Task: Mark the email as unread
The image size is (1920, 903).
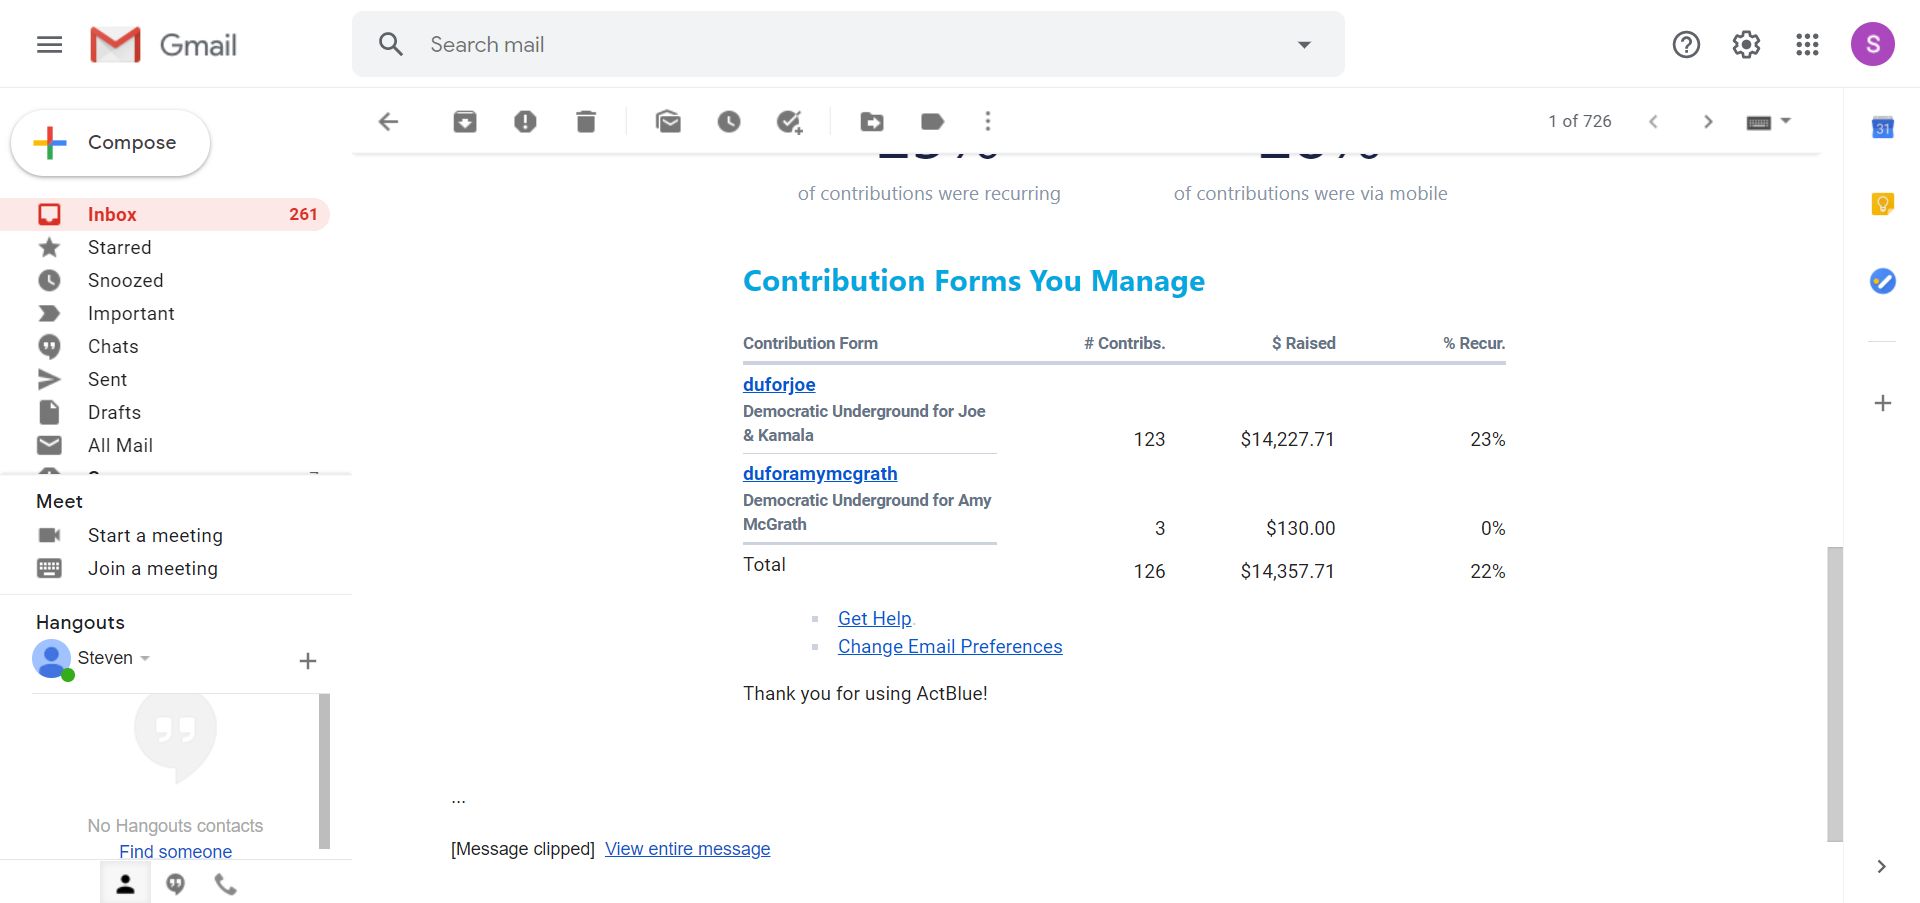Action: click(668, 122)
